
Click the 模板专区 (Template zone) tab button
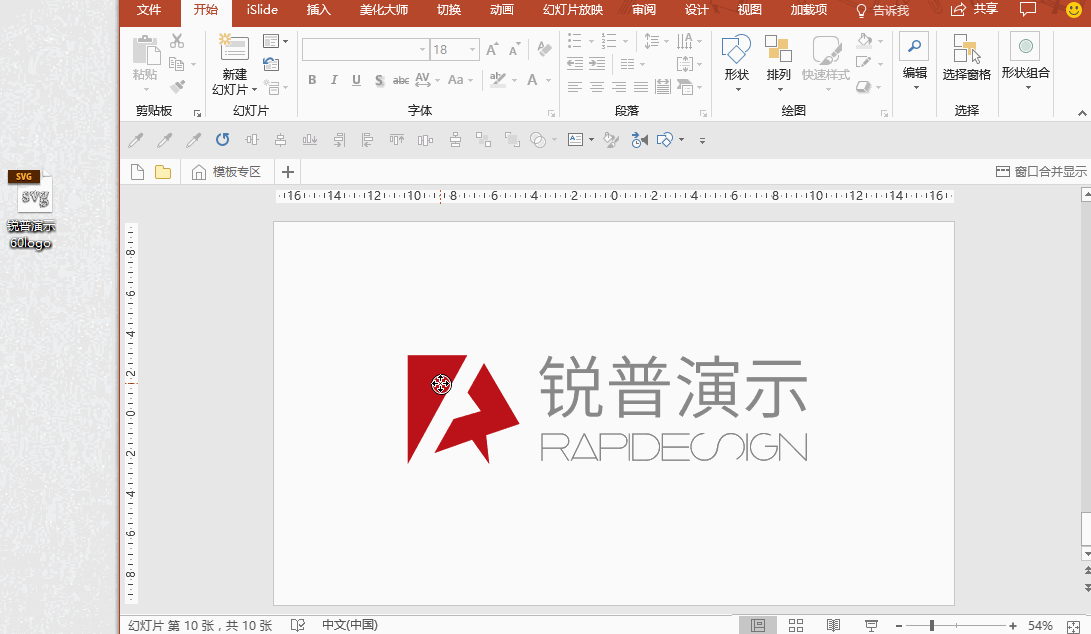(226, 172)
